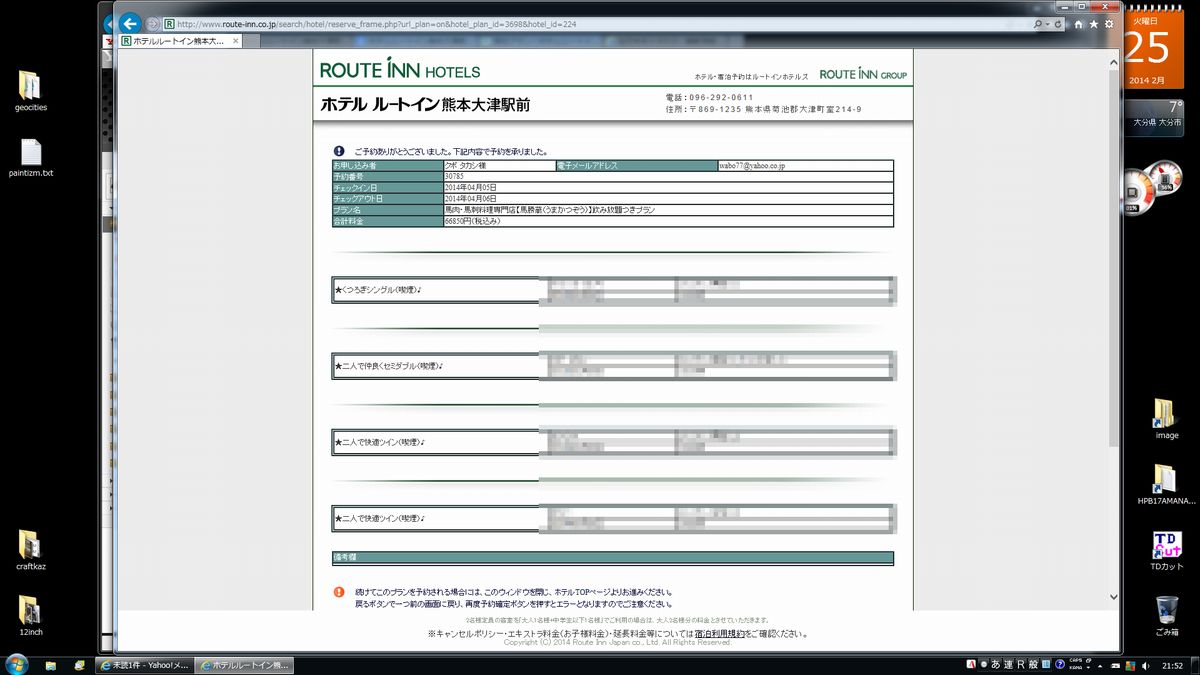Click check-out date 2014年04月06日
The height and width of the screenshot is (675, 1200).
[470, 198]
